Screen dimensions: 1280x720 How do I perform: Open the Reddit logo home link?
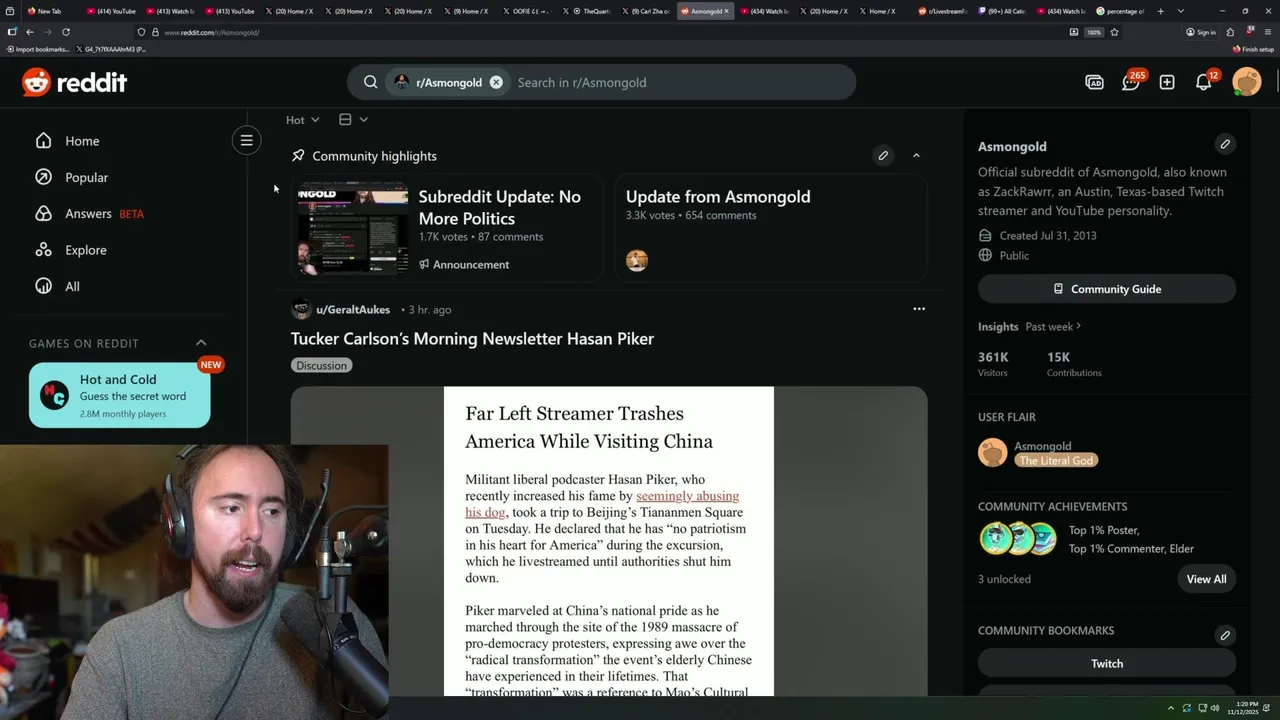pos(74,82)
